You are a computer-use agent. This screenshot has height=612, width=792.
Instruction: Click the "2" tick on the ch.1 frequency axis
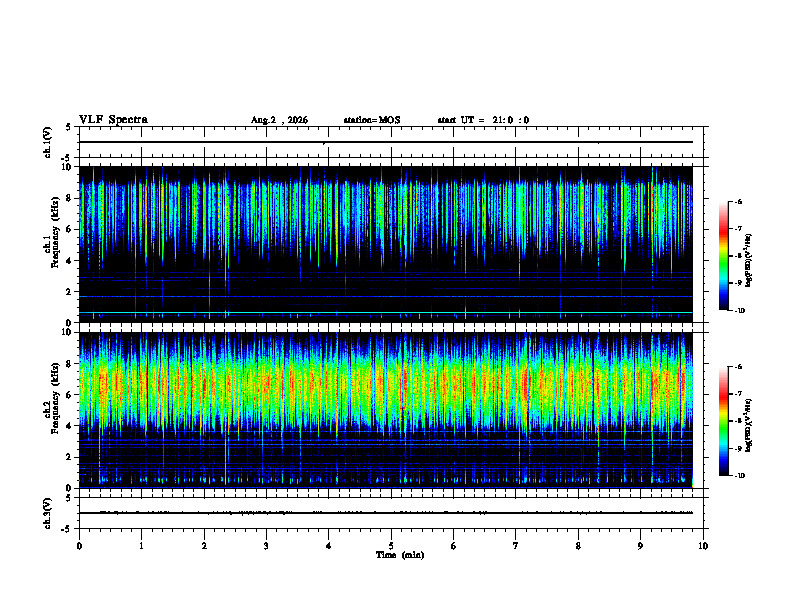[x=69, y=292]
